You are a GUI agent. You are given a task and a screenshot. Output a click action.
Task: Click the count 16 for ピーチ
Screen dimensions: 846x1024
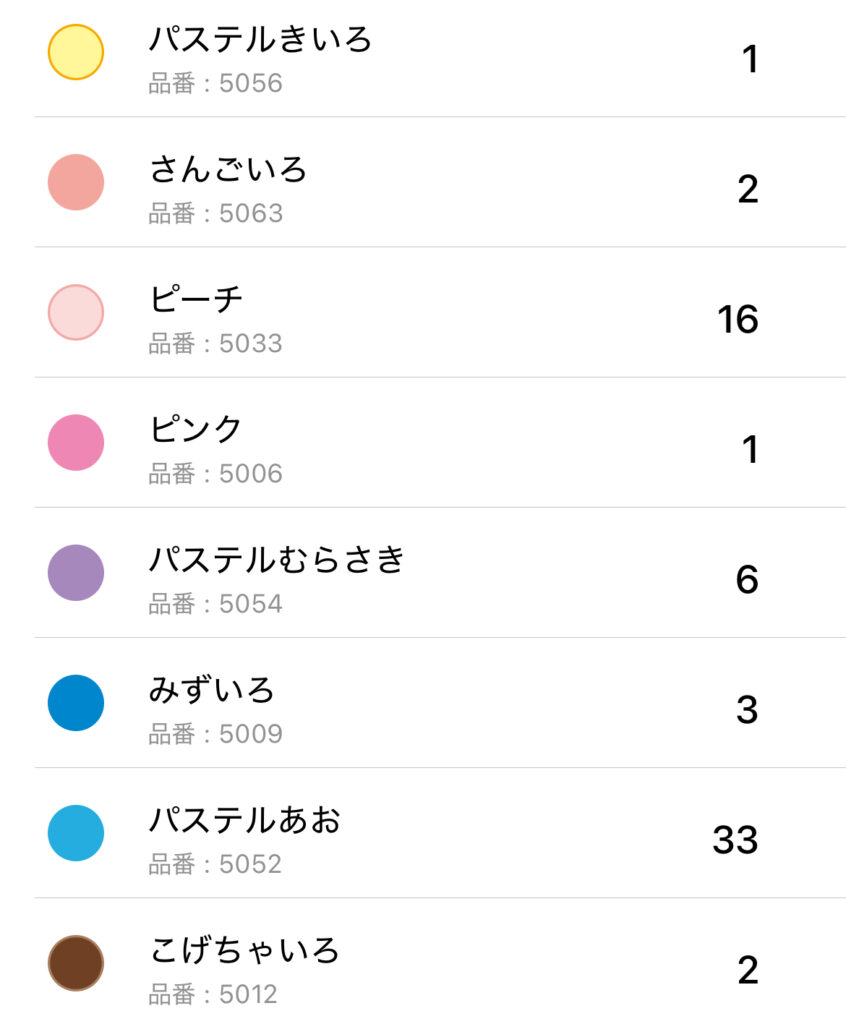point(737,320)
